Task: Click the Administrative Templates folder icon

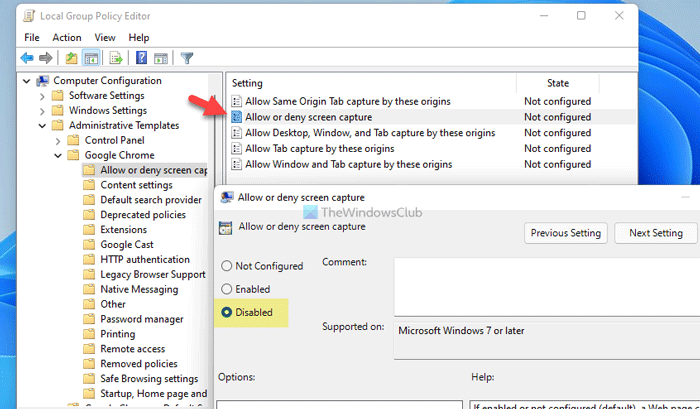Action: coord(58,125)
